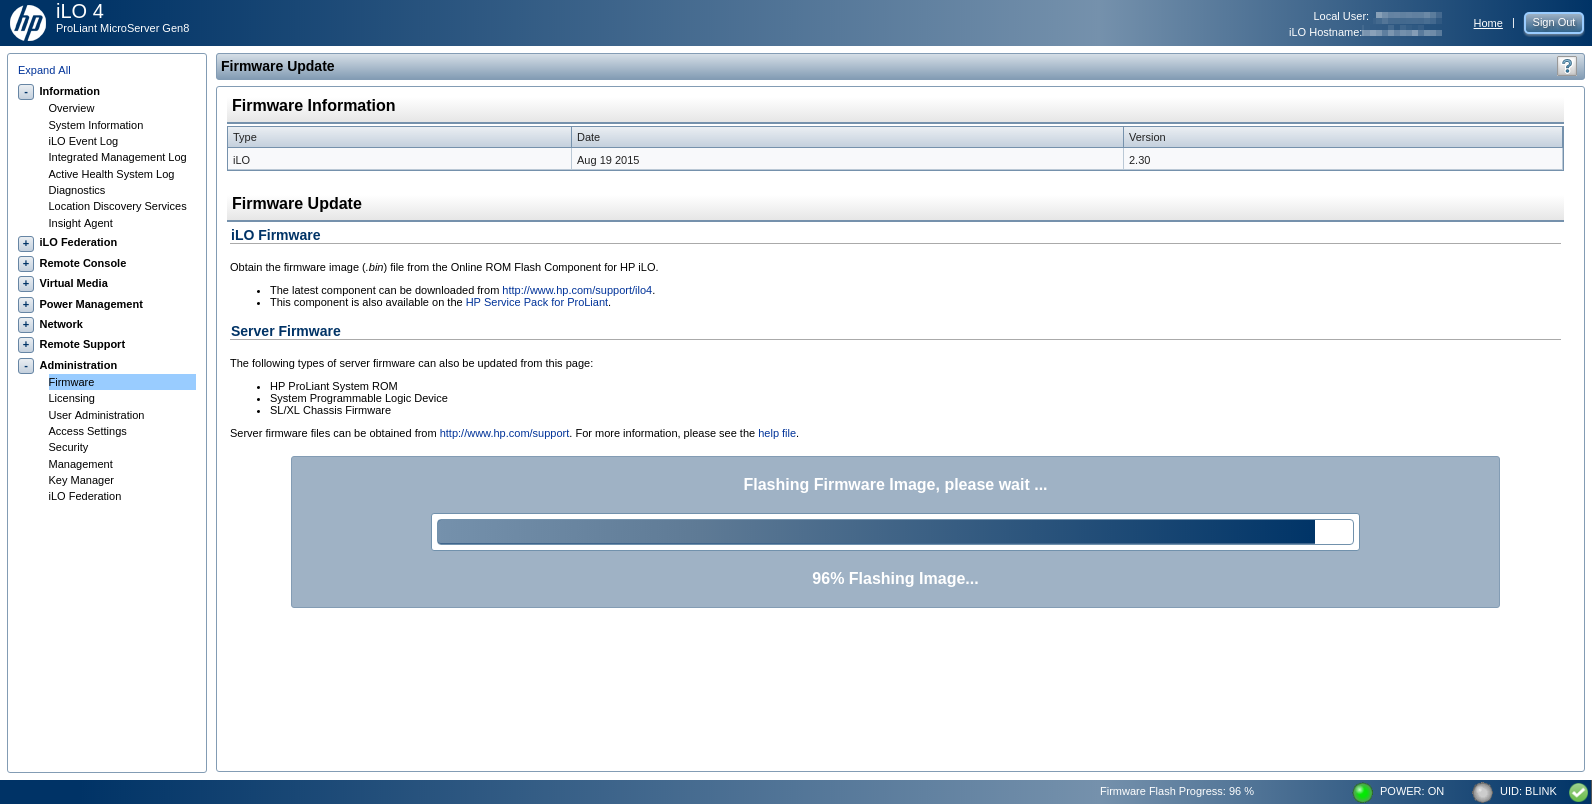This screenshot has height=804, width=1592.
Task: Collapse the Information tree section
Action: [26, 92]
